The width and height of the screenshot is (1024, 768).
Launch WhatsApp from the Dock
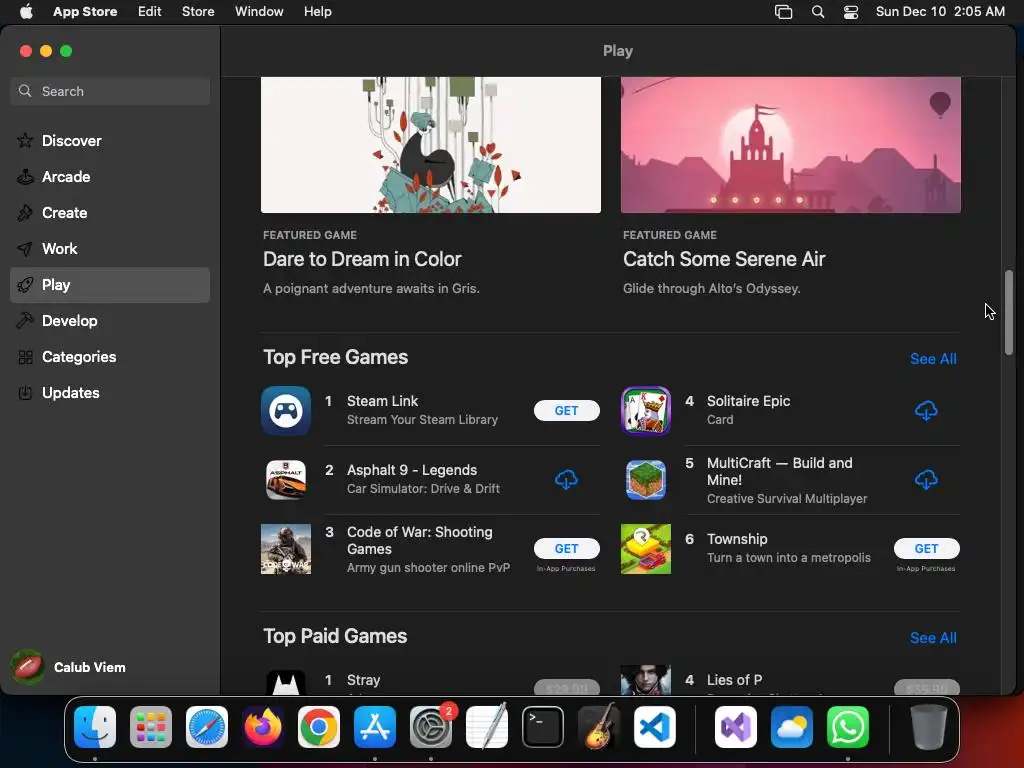pyautogui.click(x=848, y=727)
